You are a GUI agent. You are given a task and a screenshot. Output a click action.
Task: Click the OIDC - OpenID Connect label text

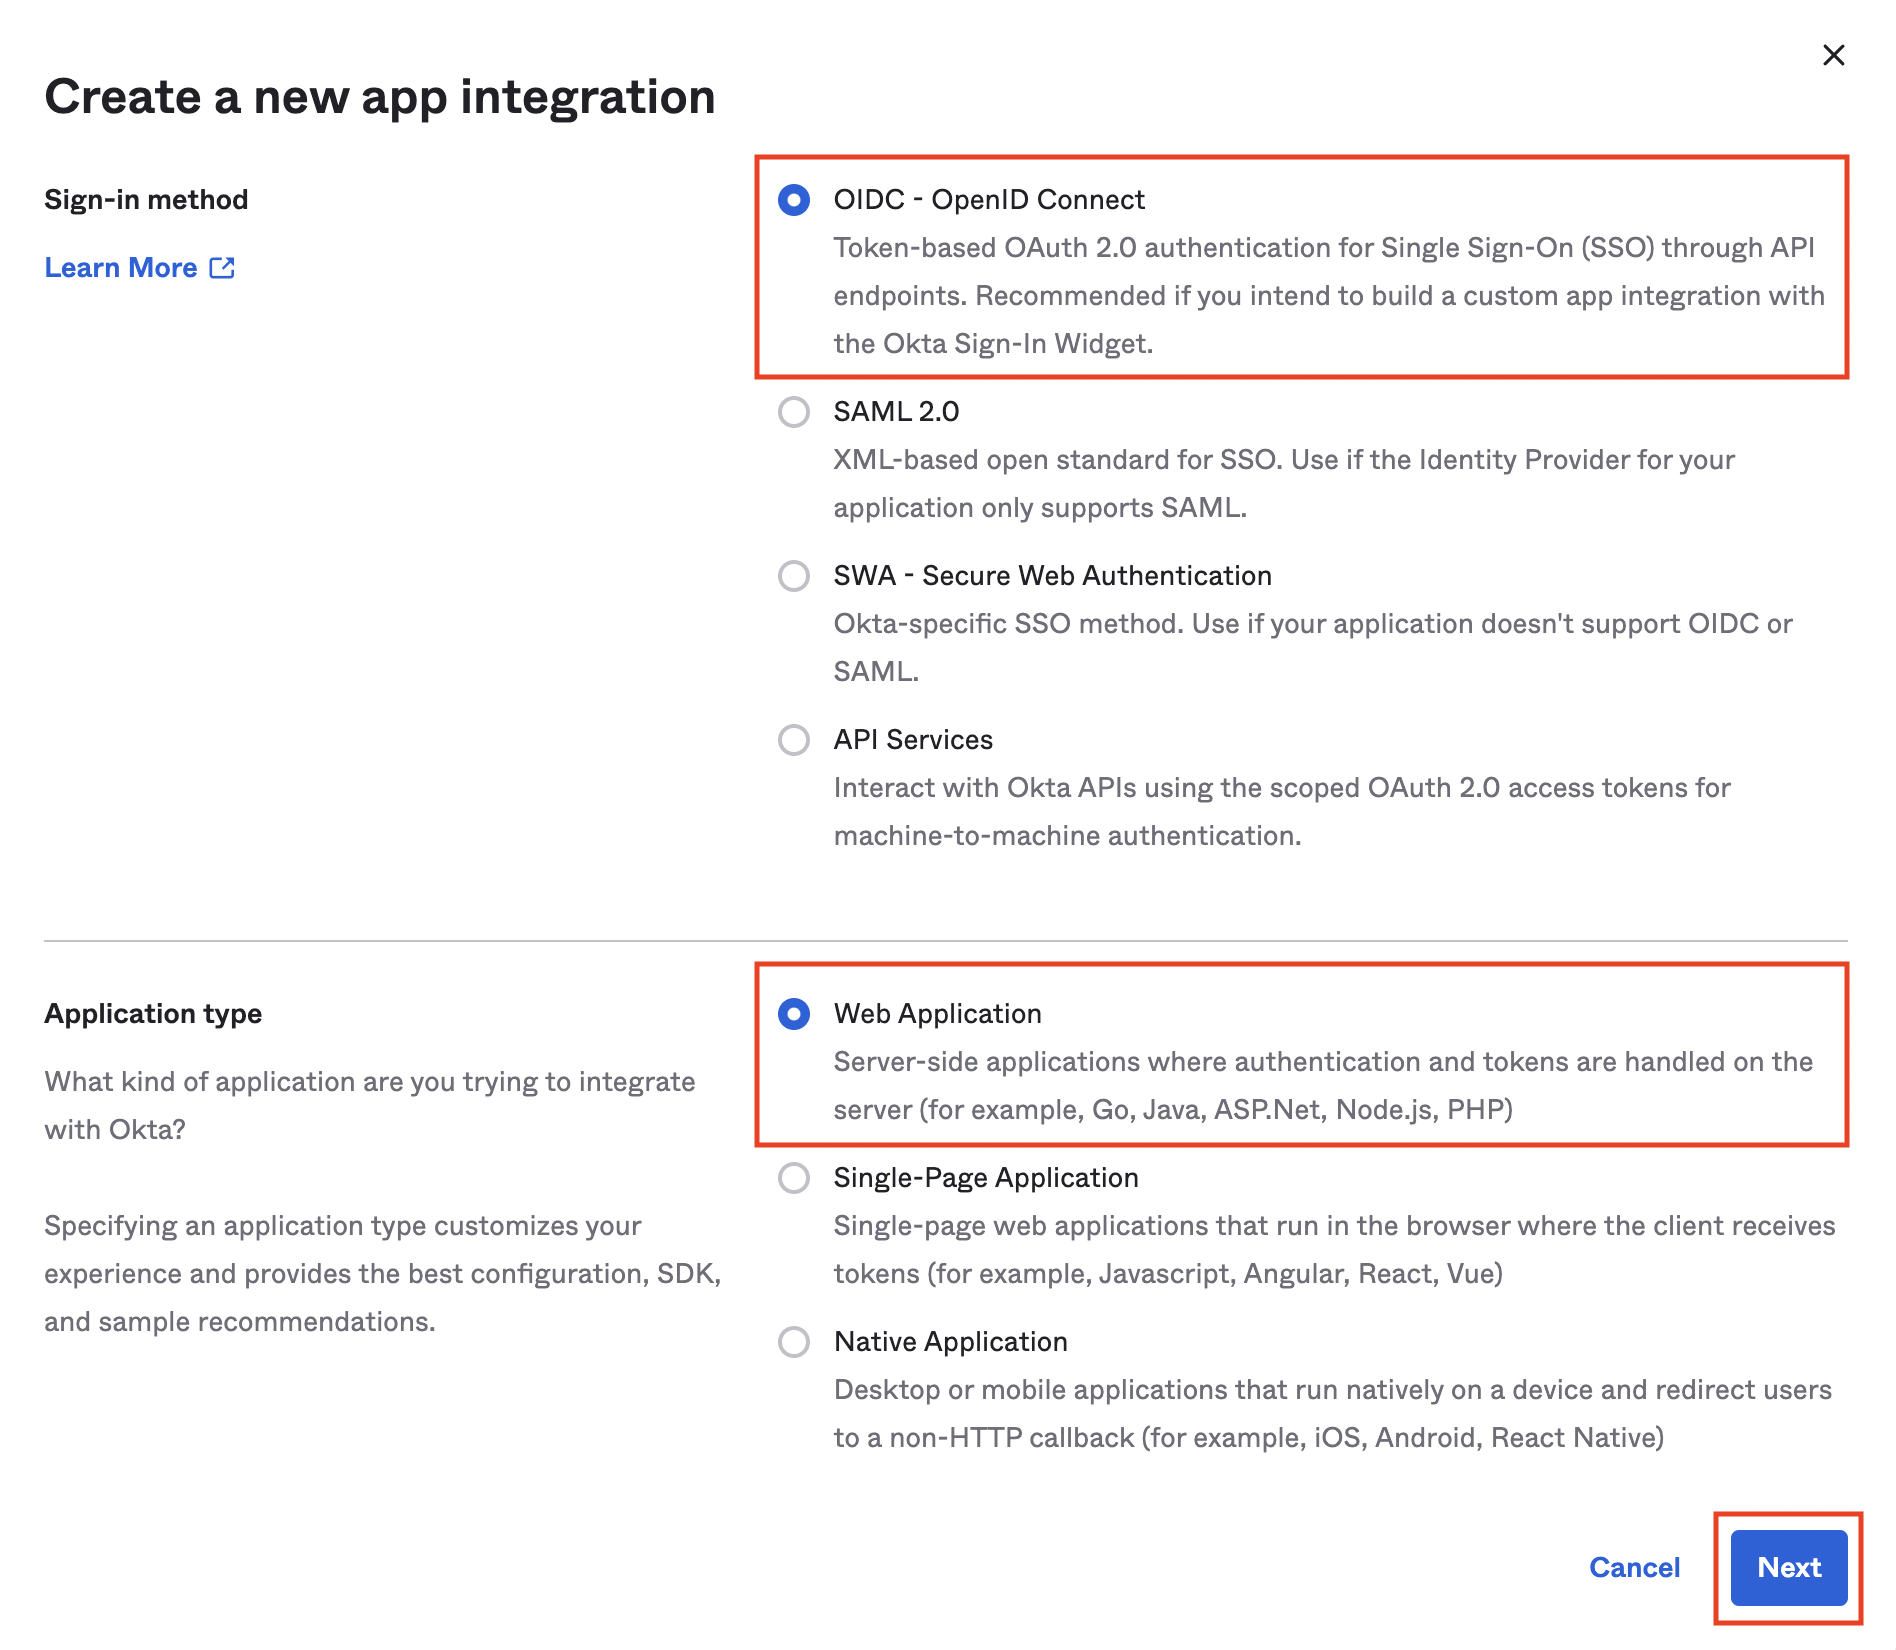pos(988,199)
